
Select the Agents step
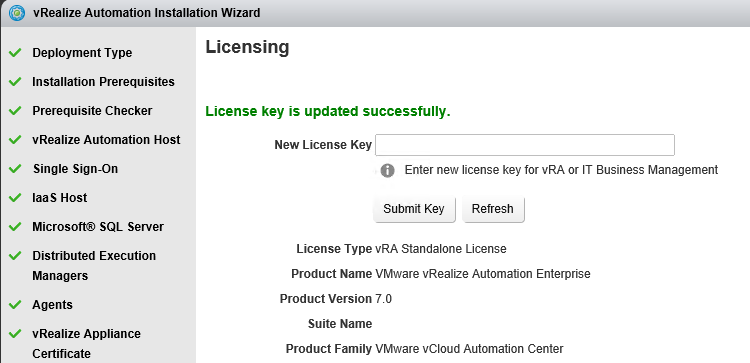[53, 305]
